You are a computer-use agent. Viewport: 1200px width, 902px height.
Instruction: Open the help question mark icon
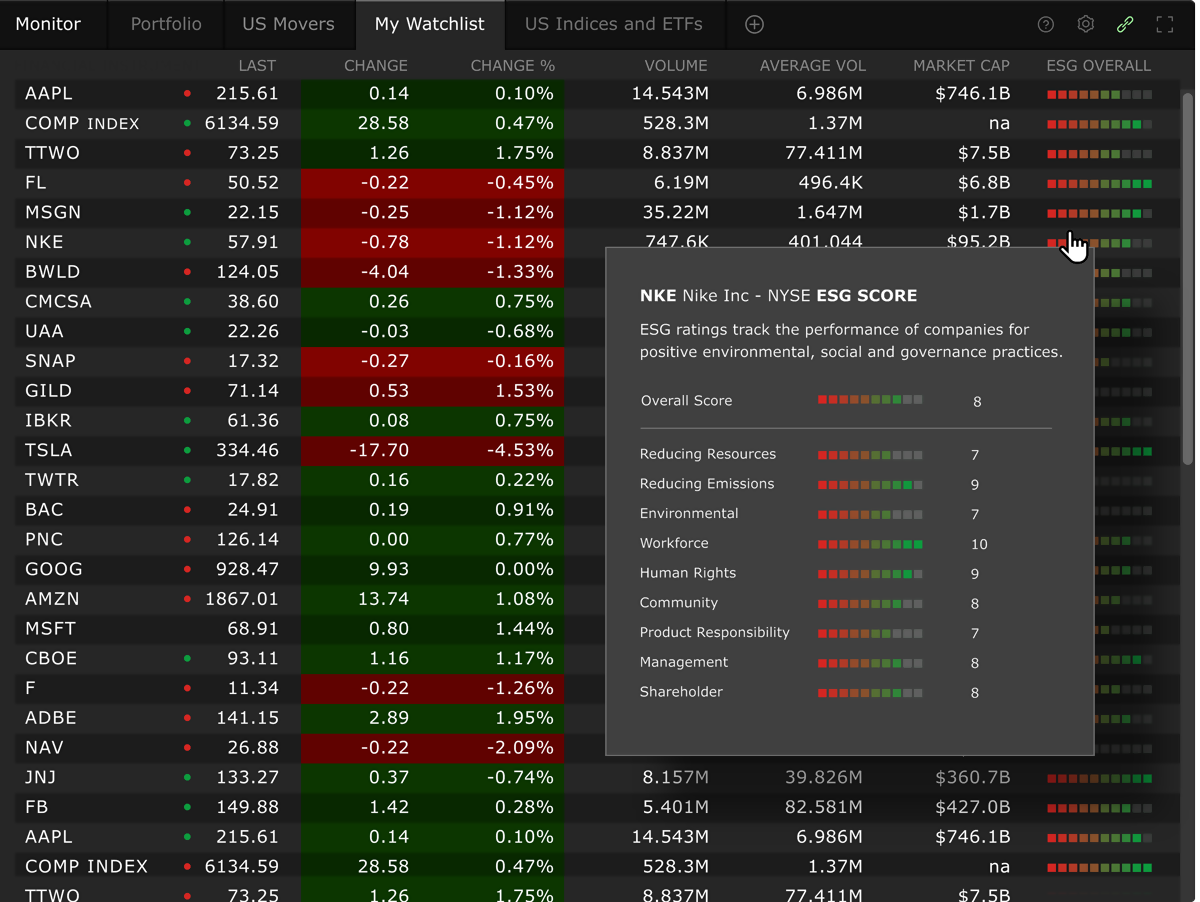(x=1045, y=24)
